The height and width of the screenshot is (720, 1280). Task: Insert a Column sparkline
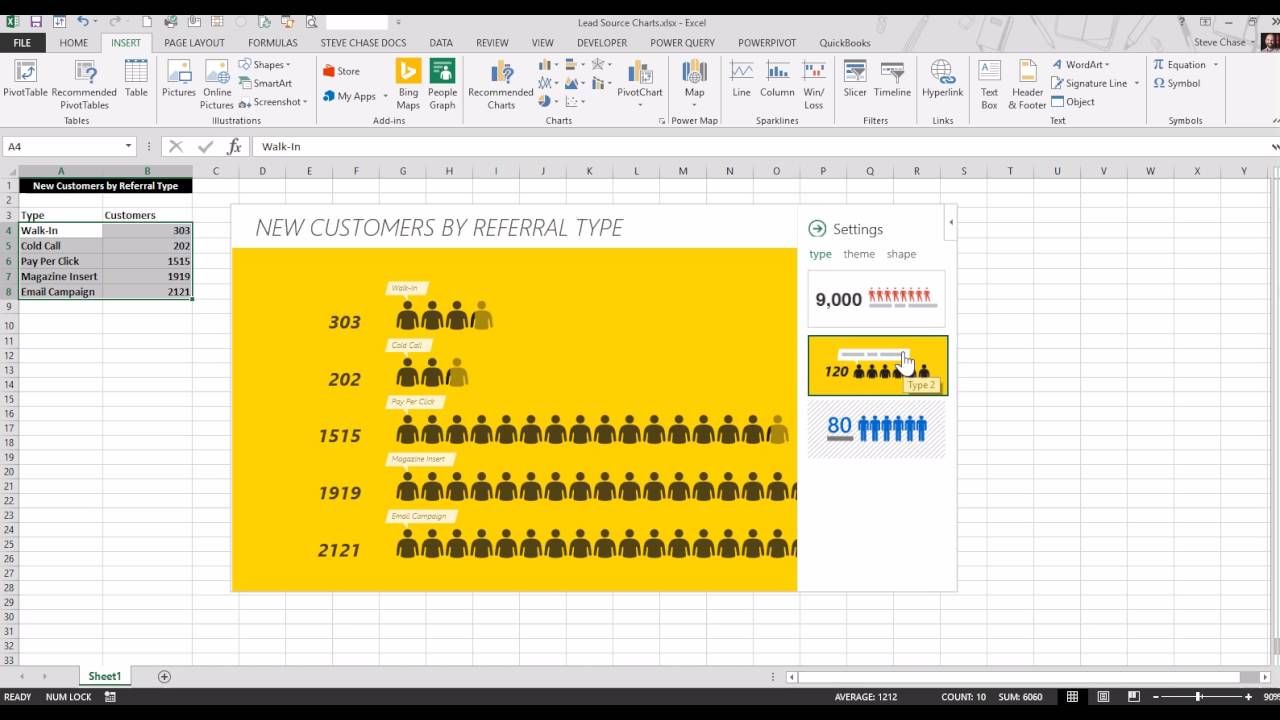coord(777,80)
